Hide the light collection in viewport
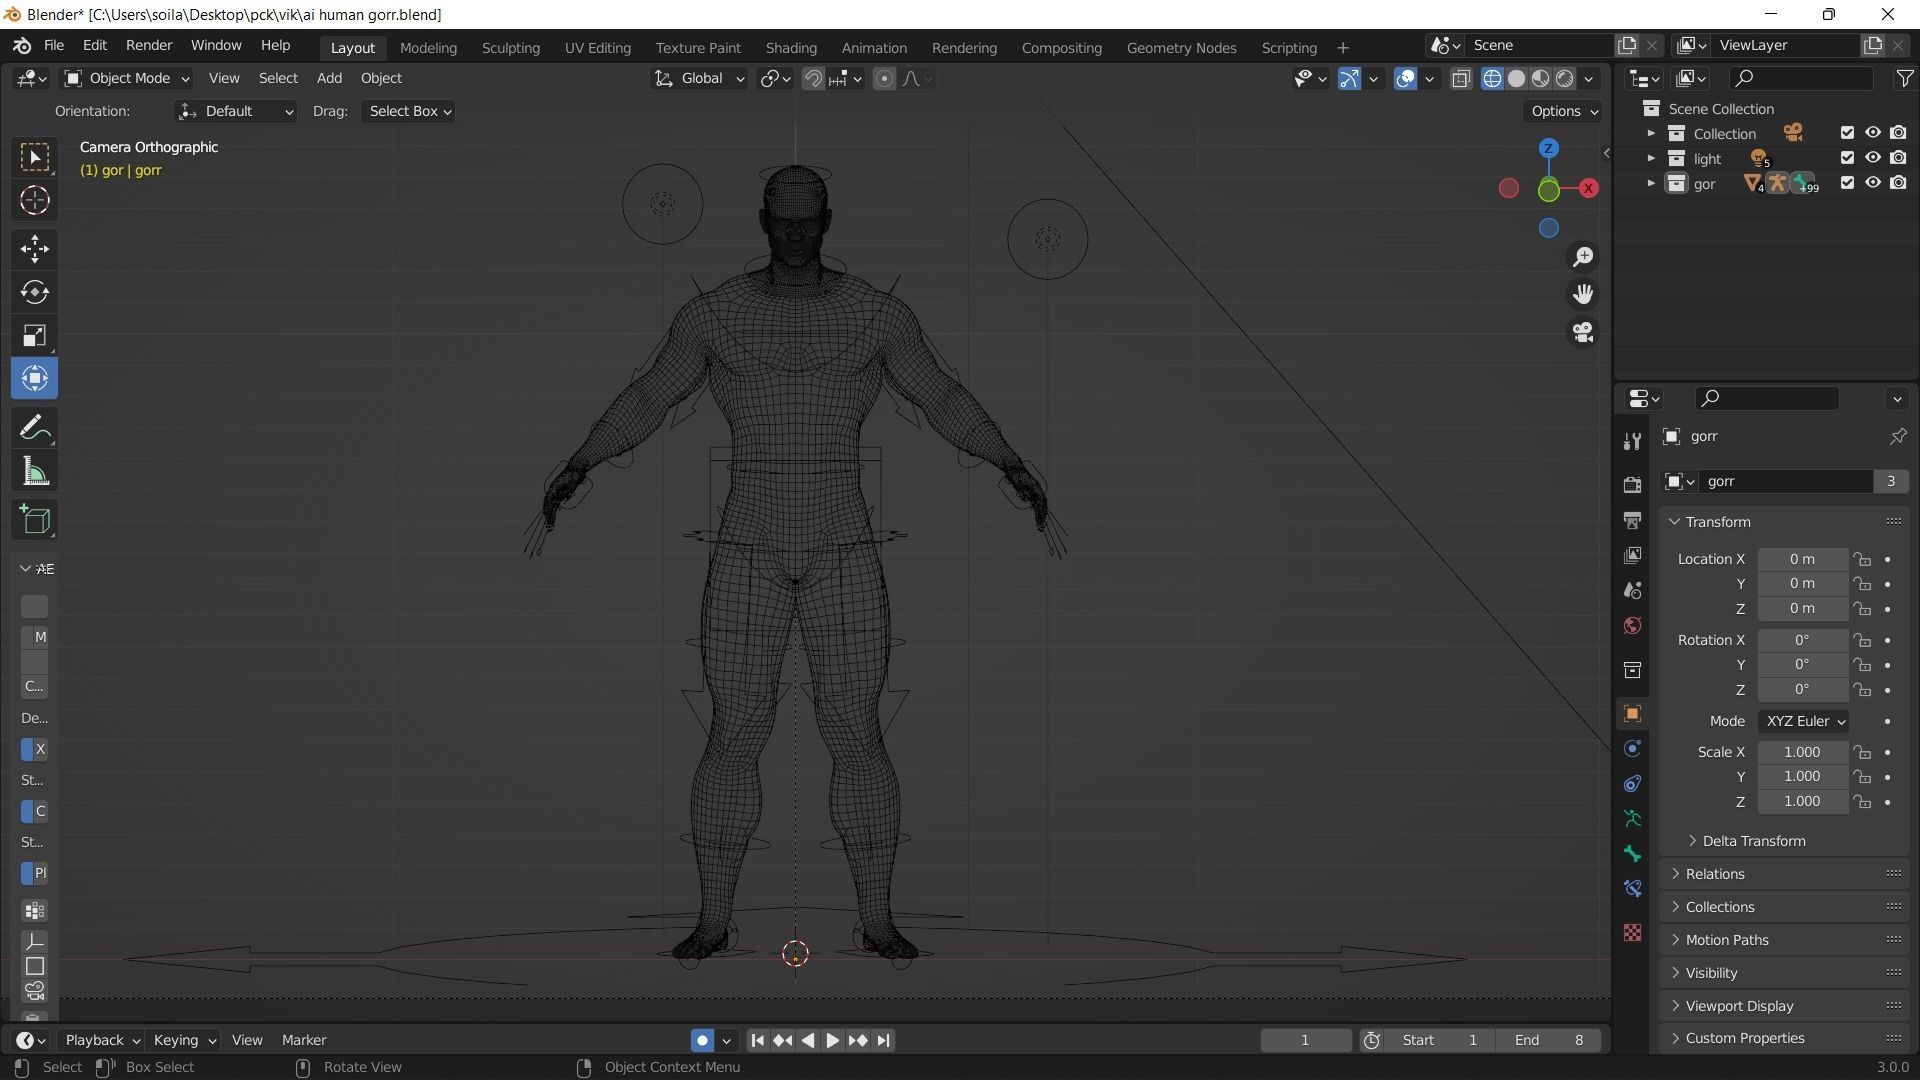1920x1080 pixels. point(1872,158)
